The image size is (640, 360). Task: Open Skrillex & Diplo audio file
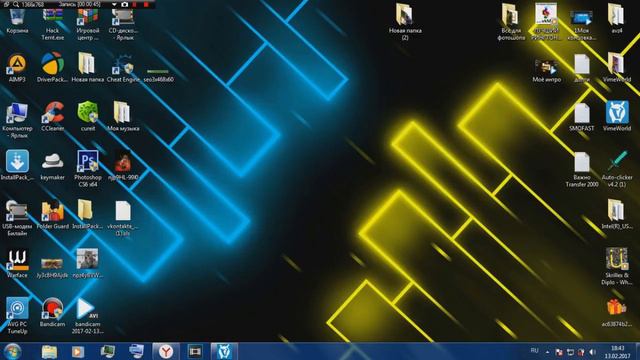tap(617, 266)
